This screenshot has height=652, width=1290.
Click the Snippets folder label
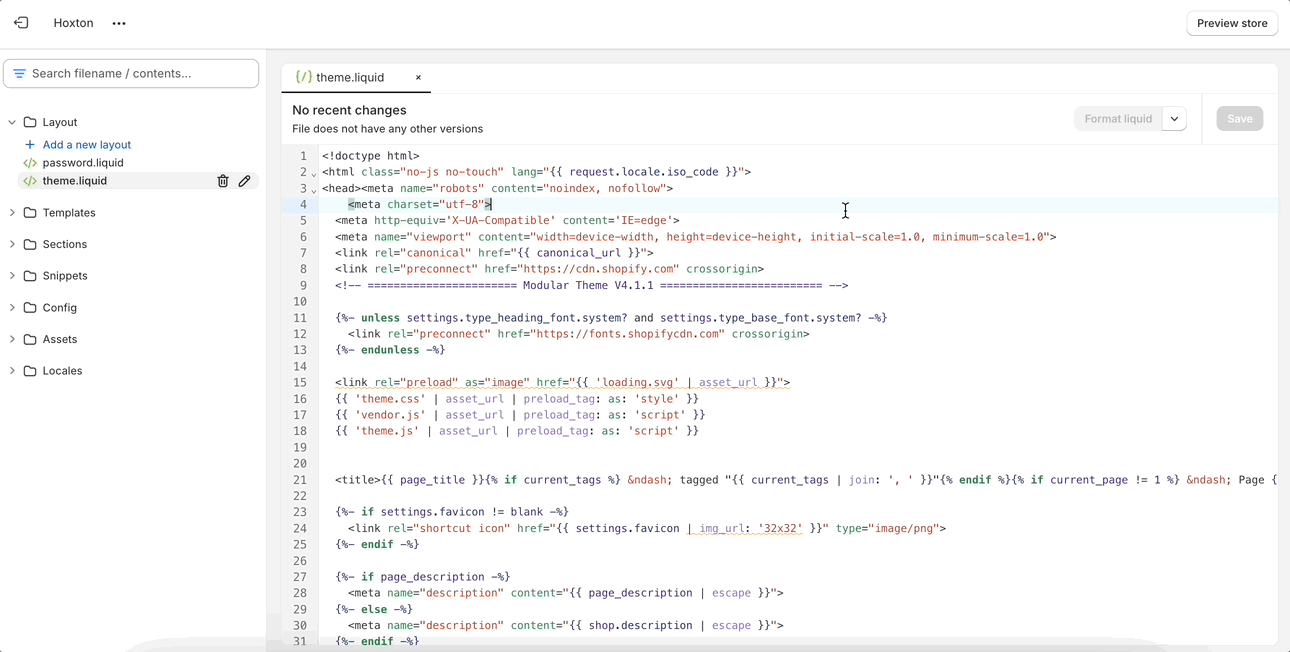(65, 276)
